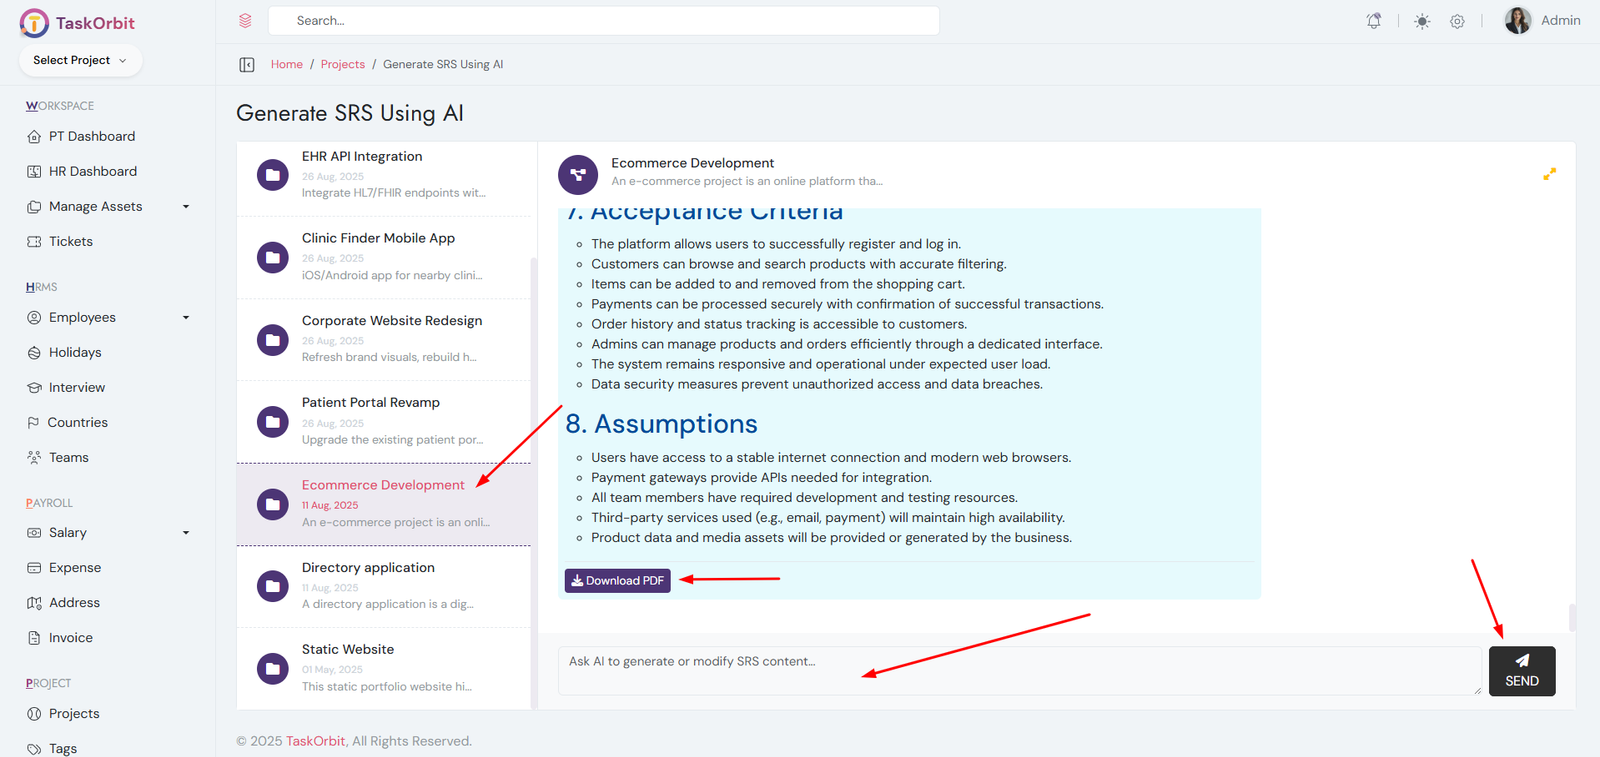Go to HR Dashboard
The image size is (1600, 757).
pos(92,172)
